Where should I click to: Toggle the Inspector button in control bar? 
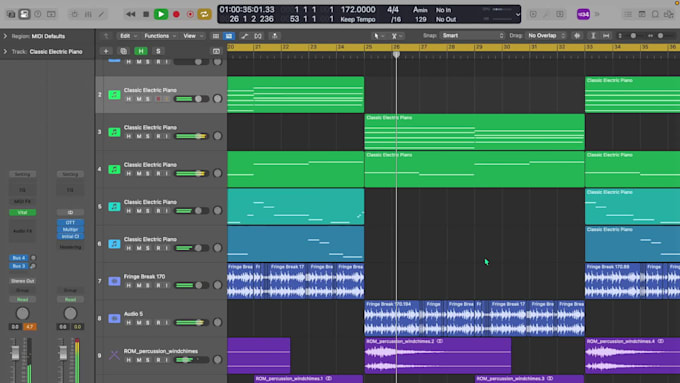pyautogui.click(x=24, y=14)
